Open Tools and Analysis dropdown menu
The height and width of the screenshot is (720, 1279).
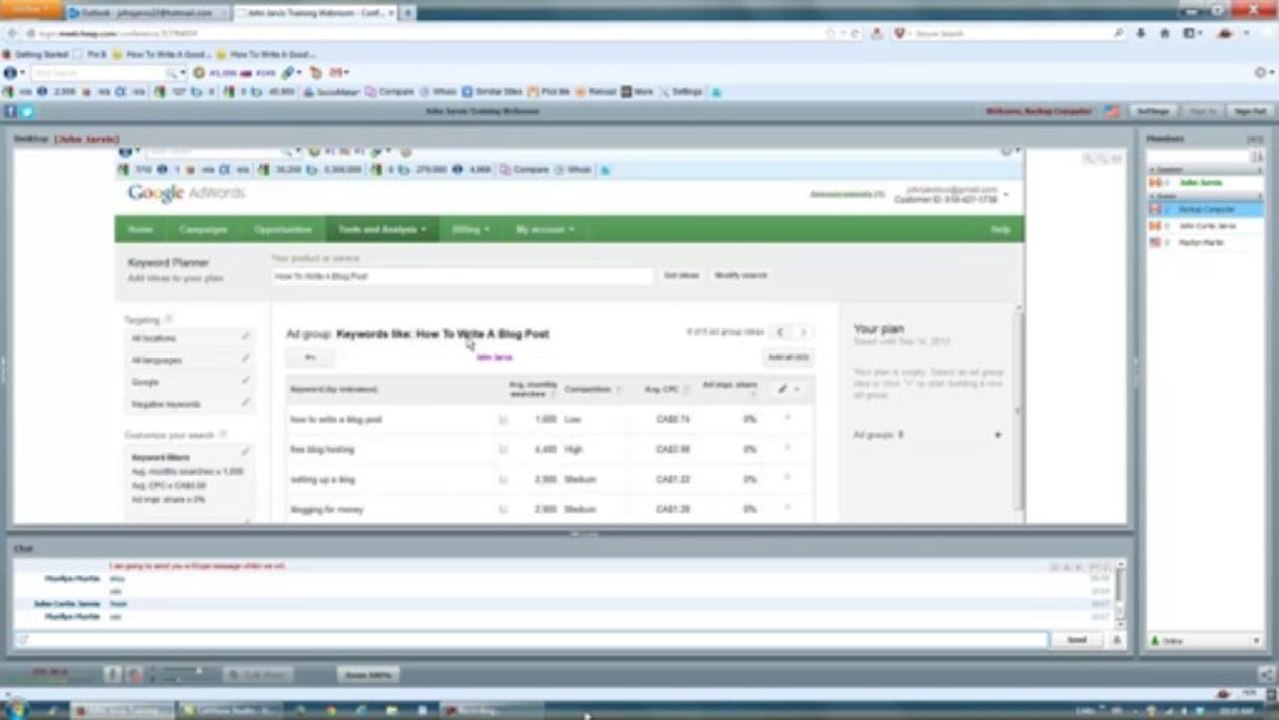(381, 229)
